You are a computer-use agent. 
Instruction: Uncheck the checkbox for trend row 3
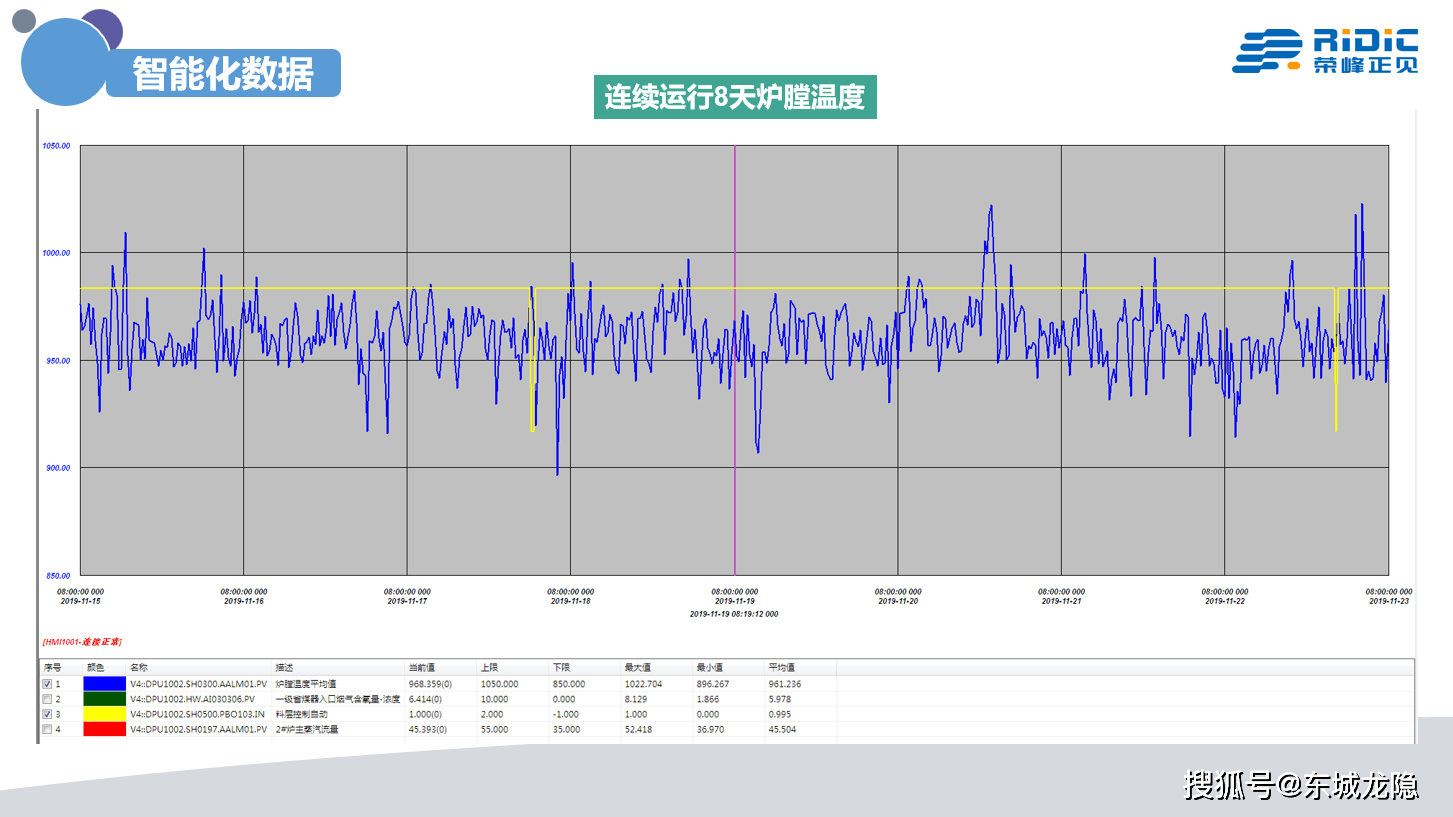click(47, 714)
